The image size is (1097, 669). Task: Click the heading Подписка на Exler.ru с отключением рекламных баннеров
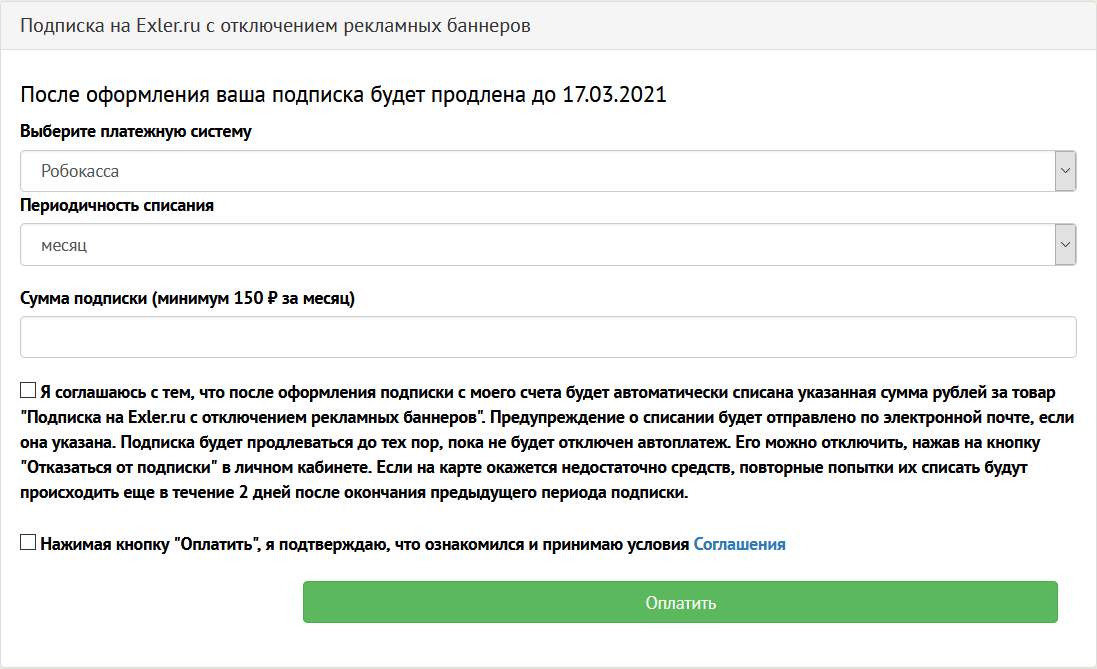[275, 26]
